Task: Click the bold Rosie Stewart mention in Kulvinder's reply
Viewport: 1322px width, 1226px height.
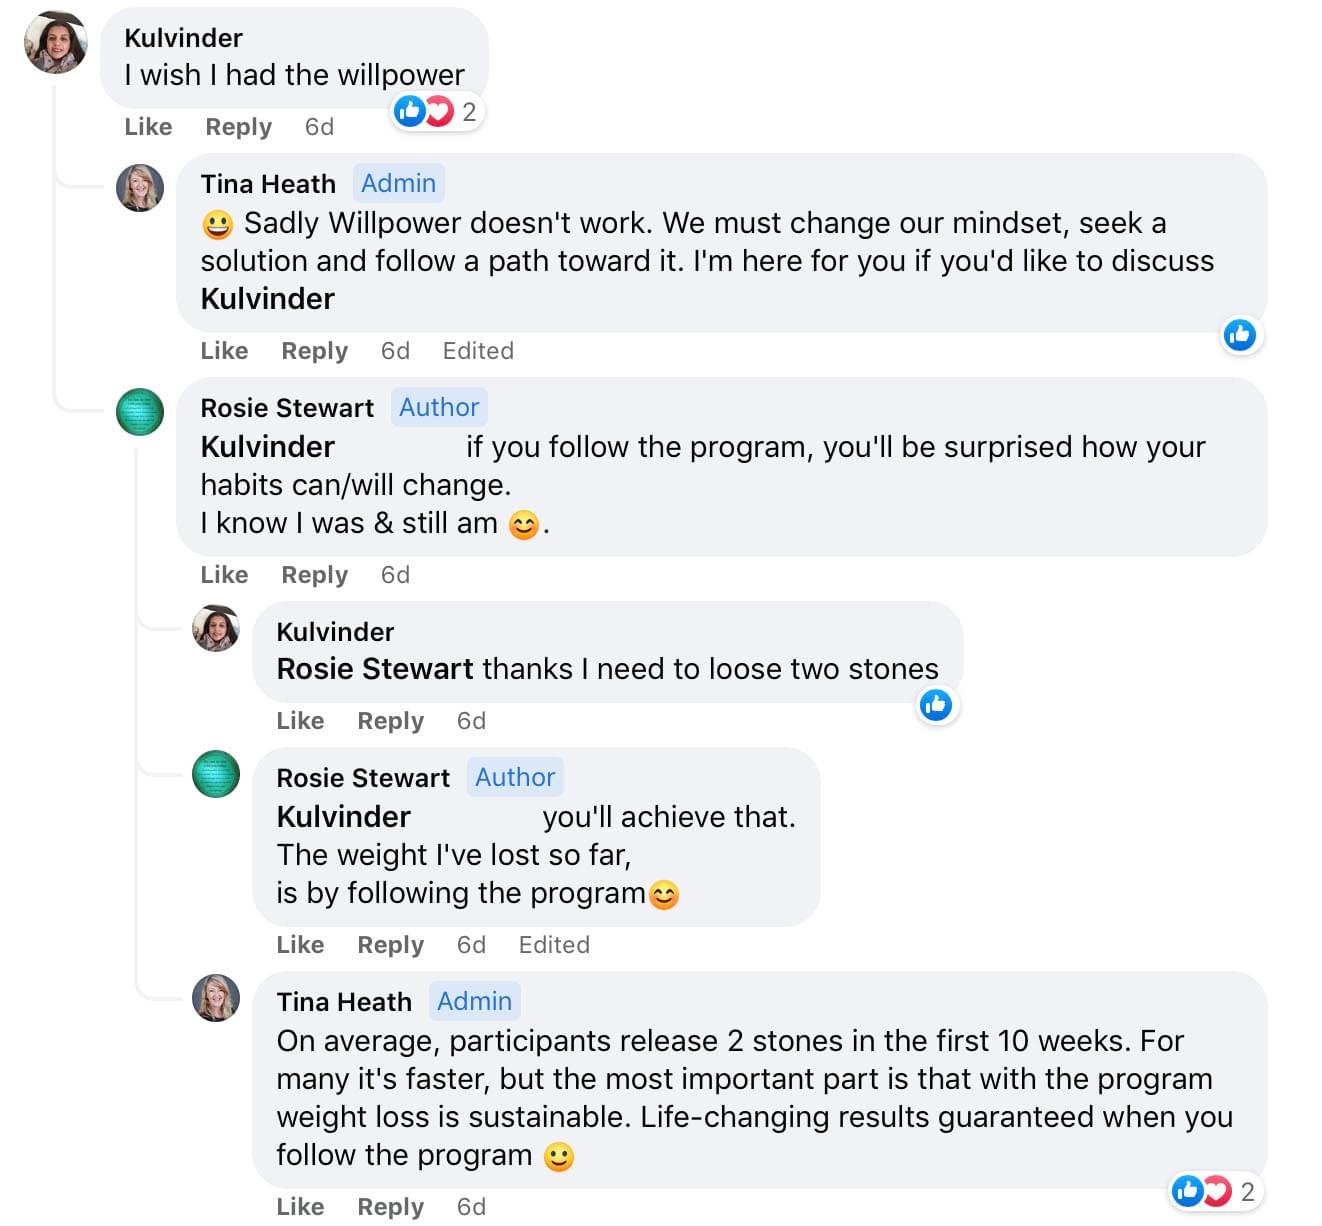Action: (x=375, y=669)
